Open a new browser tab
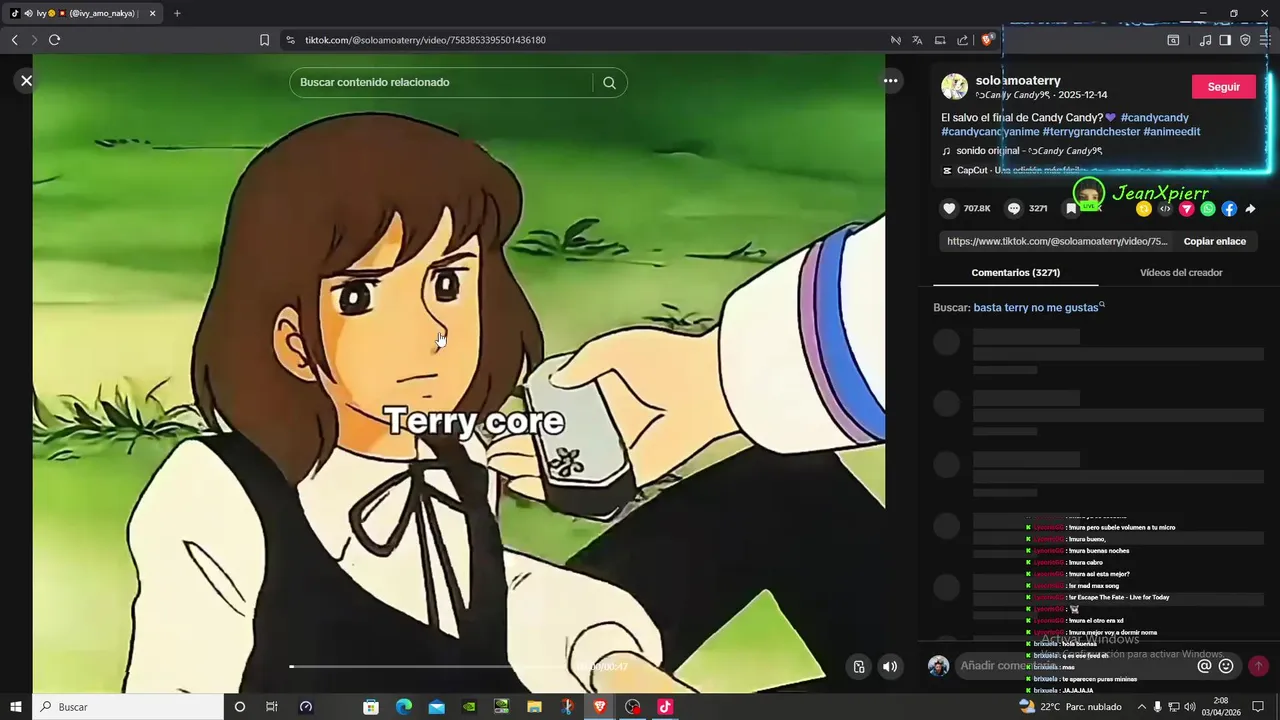This screenshot has height=720, width=1280. [177, 13]
